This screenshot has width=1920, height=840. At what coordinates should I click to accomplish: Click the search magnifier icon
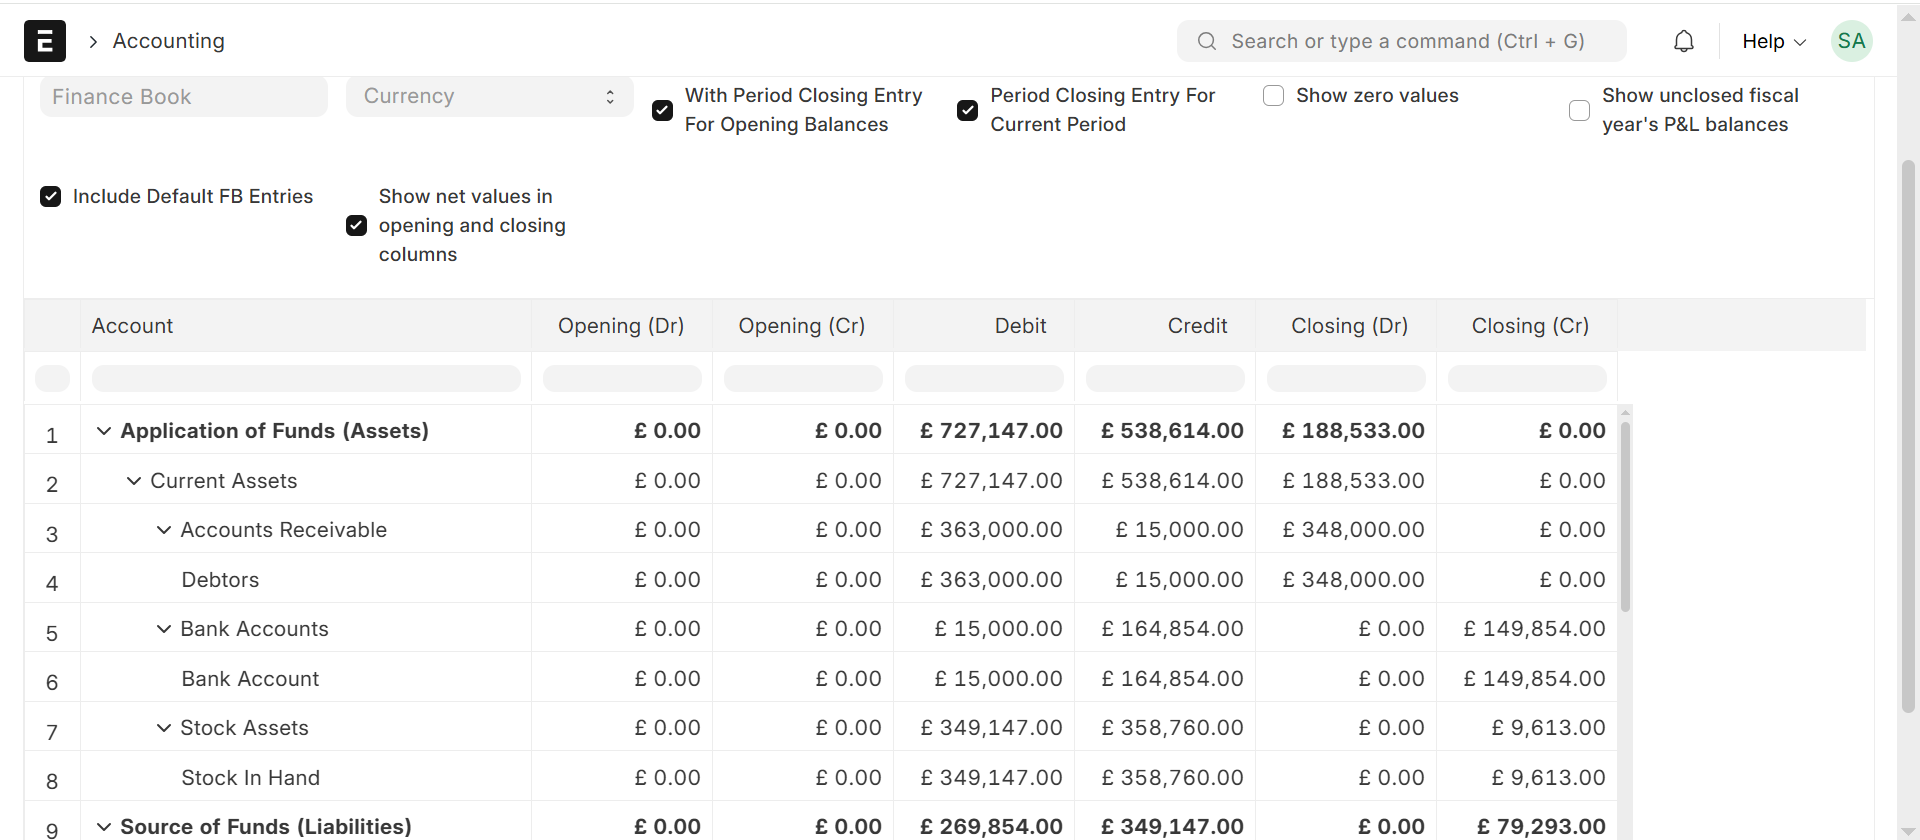tap(1207, 41)
